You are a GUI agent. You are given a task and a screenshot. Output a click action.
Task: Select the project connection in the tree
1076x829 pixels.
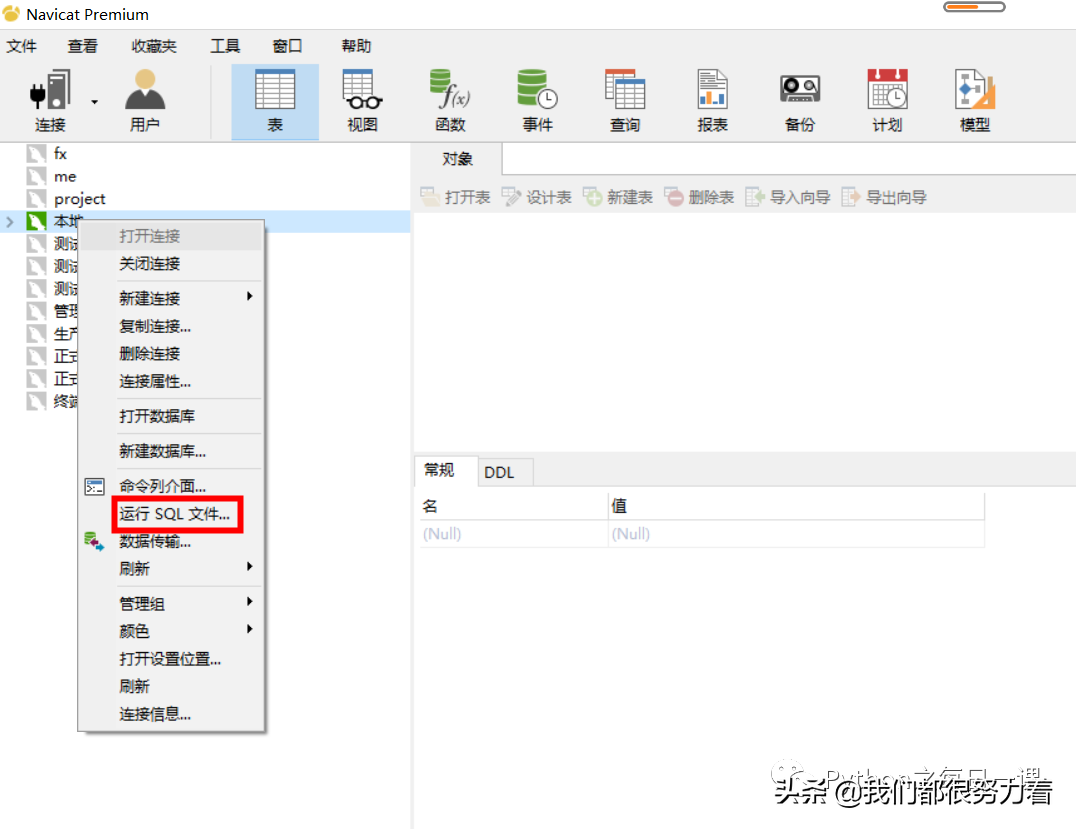pyautogui.click(x=80, y=199)
